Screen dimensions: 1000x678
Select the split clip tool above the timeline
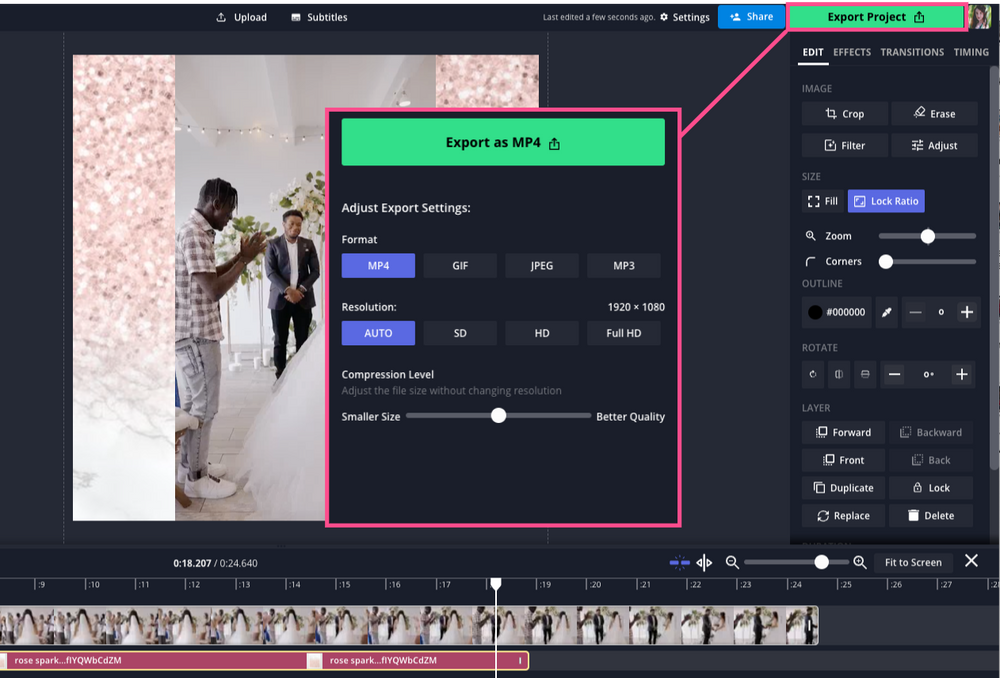pos(704,562)
